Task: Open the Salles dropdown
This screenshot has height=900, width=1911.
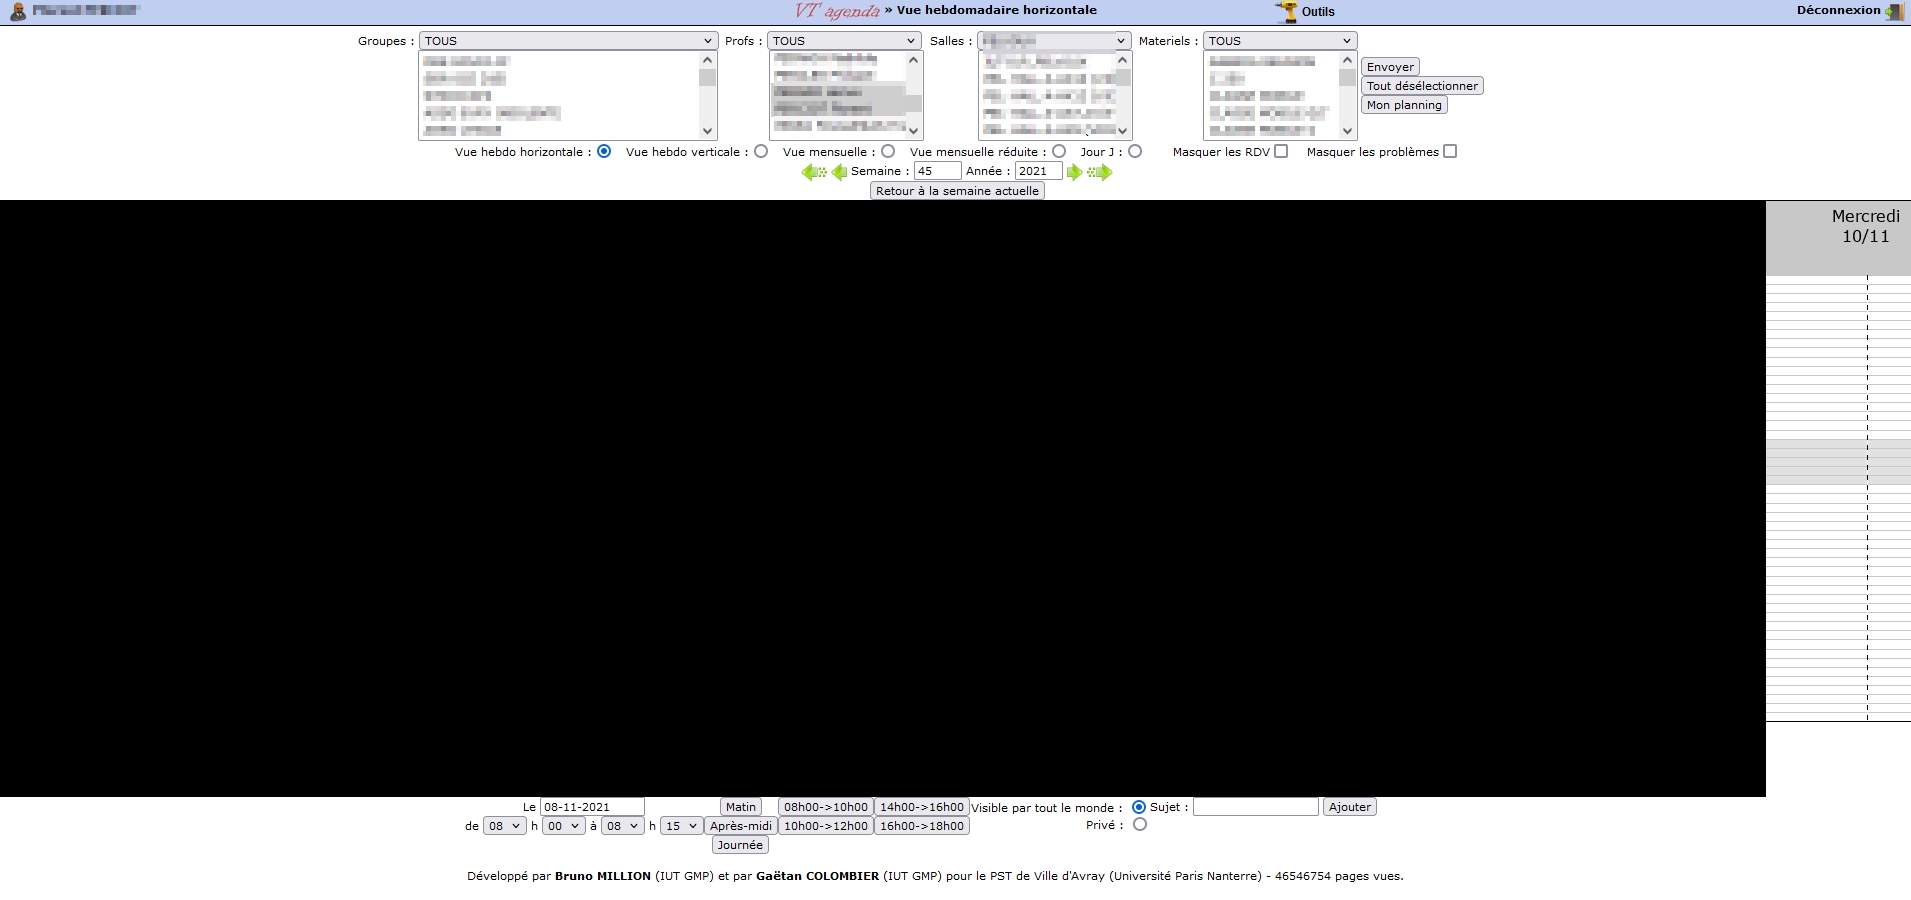Action: coord(1054,41)
